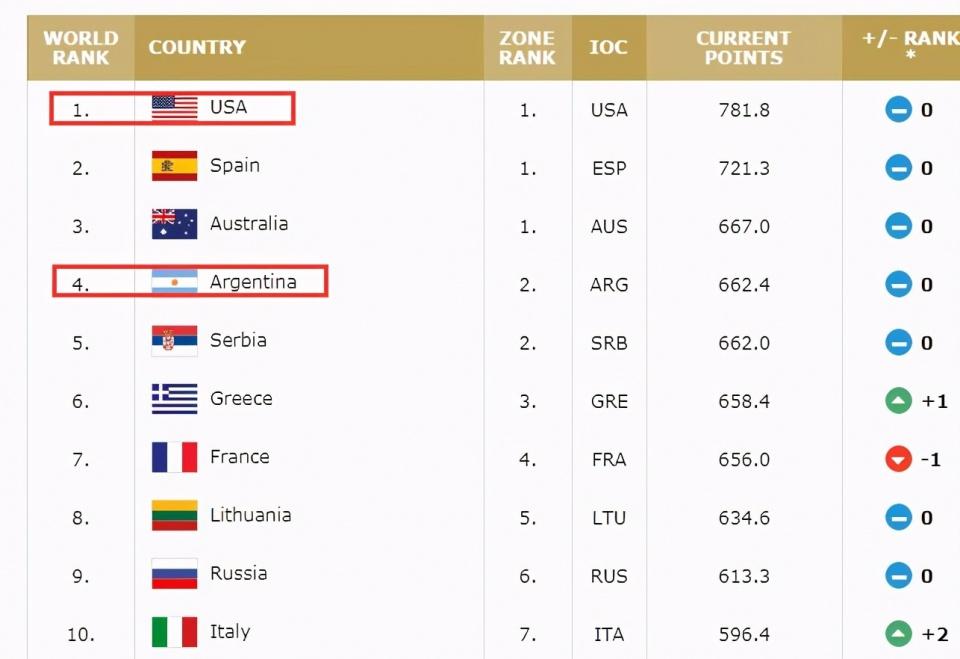Click the Country column header
The image size is (960, 659).
(x=197, y=47)
